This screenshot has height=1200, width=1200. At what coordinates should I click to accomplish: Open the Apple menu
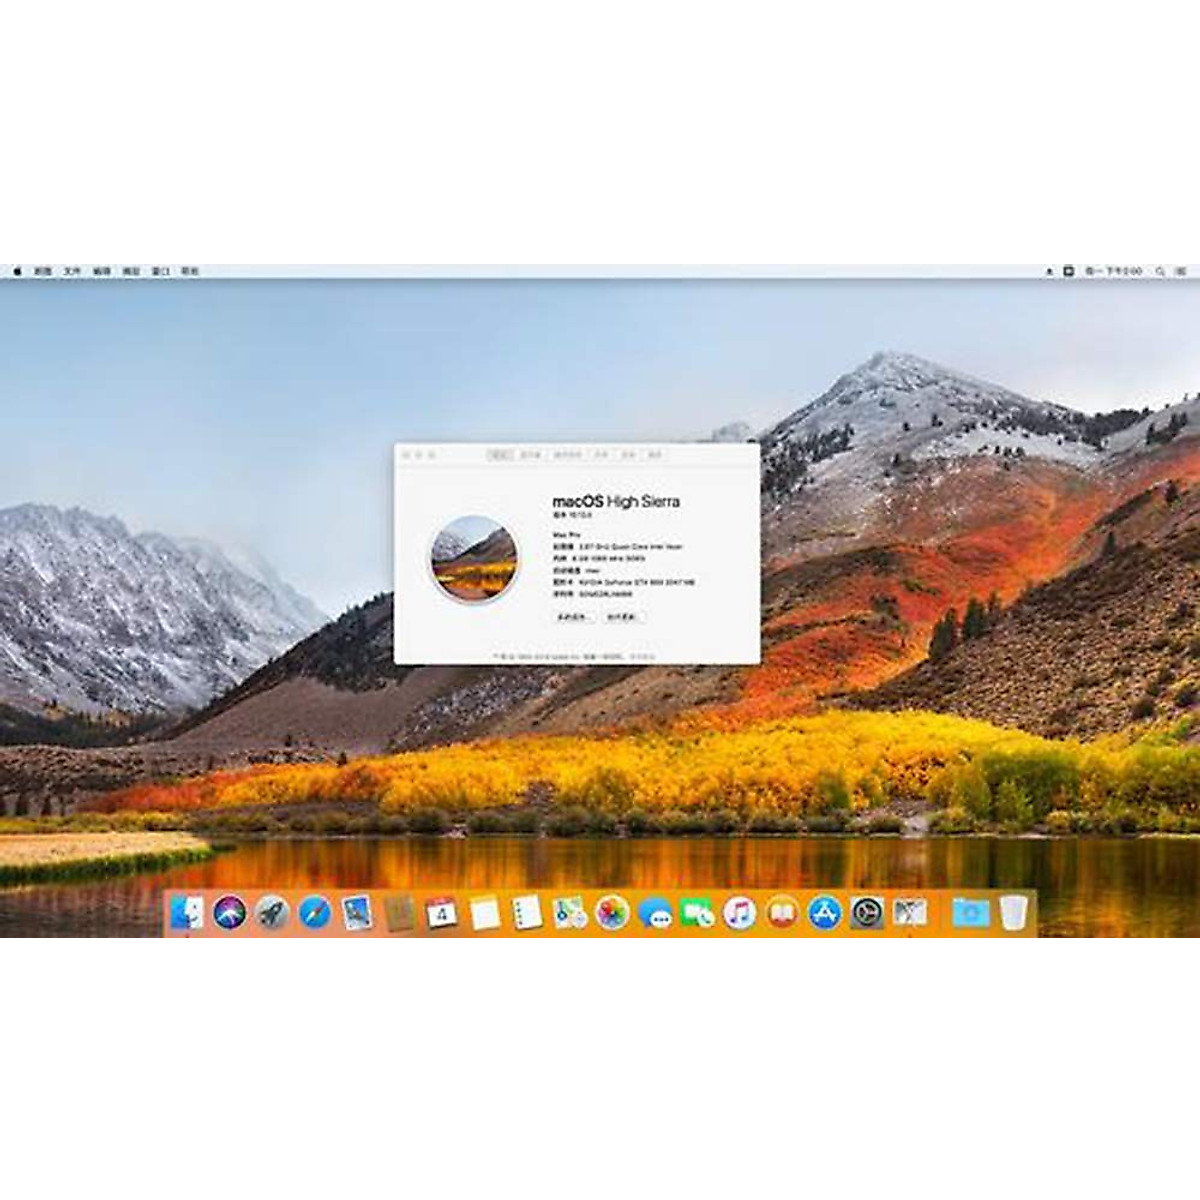point(17,271)
